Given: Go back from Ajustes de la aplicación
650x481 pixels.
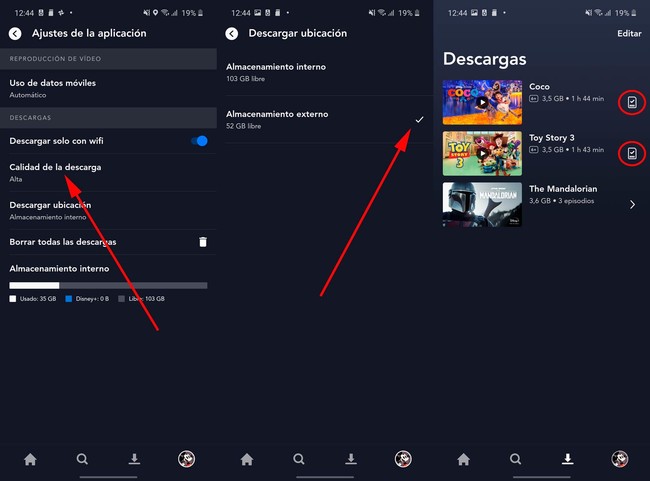Looking at the screenshot, I should point(15,33).
